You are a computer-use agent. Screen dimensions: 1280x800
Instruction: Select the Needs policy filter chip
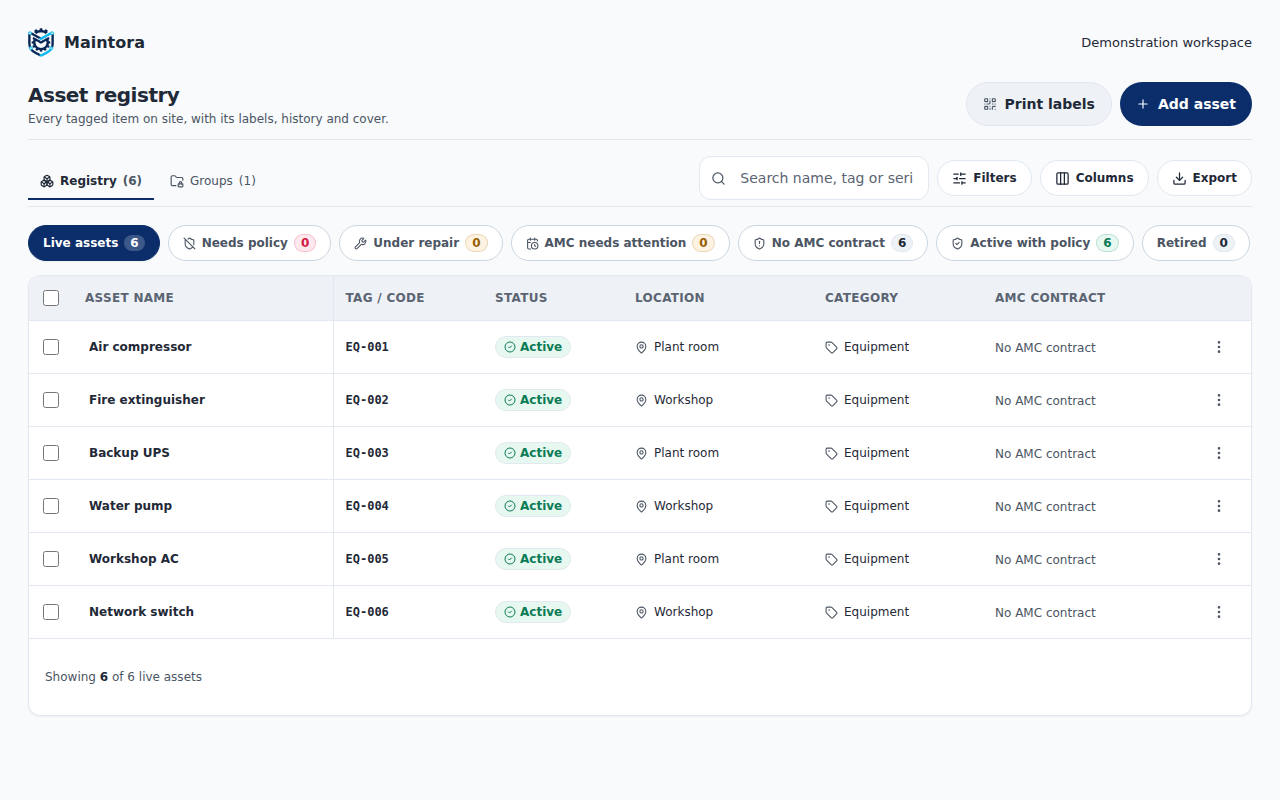(249, 243)
